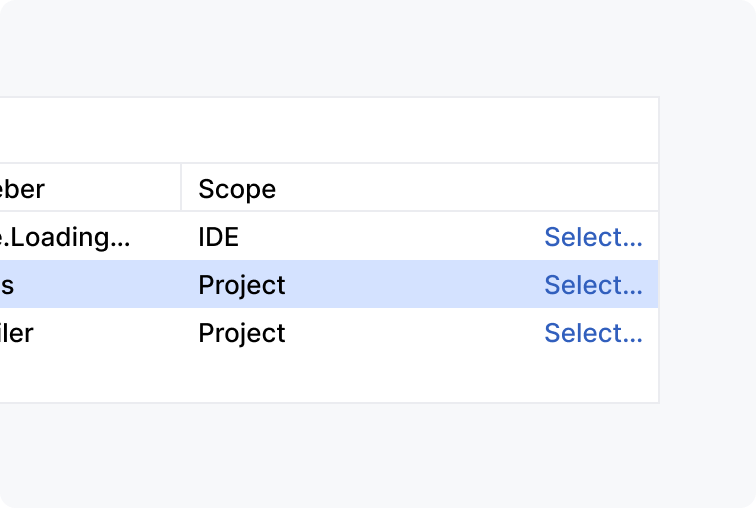Screen dimensions: 756x508
Task: Click the 's' name cell in highlighted row
Action: pos(7,285)
